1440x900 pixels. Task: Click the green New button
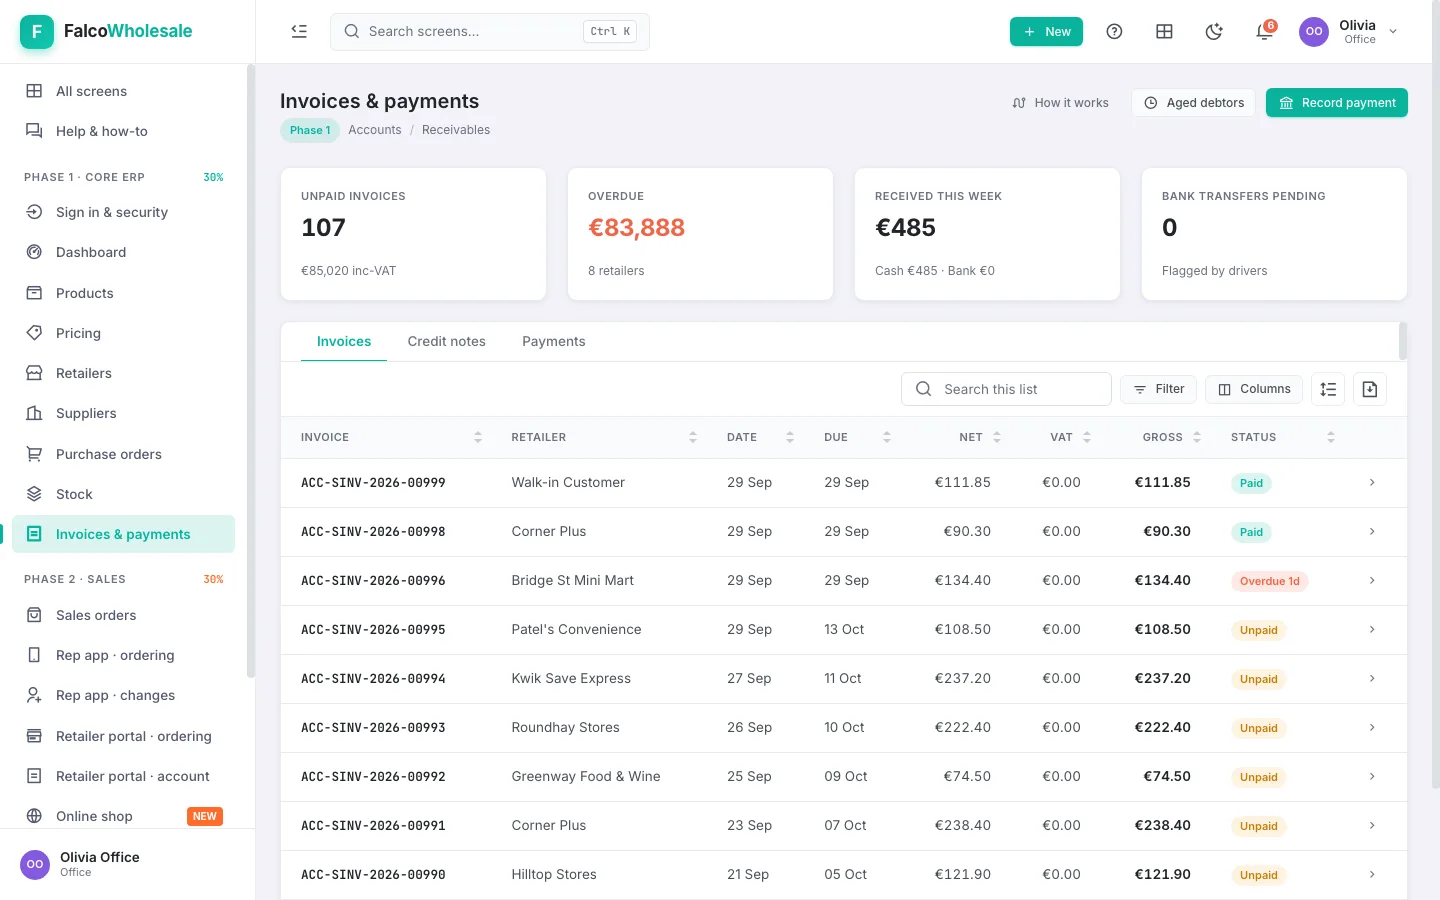(x=1046, y=31)
